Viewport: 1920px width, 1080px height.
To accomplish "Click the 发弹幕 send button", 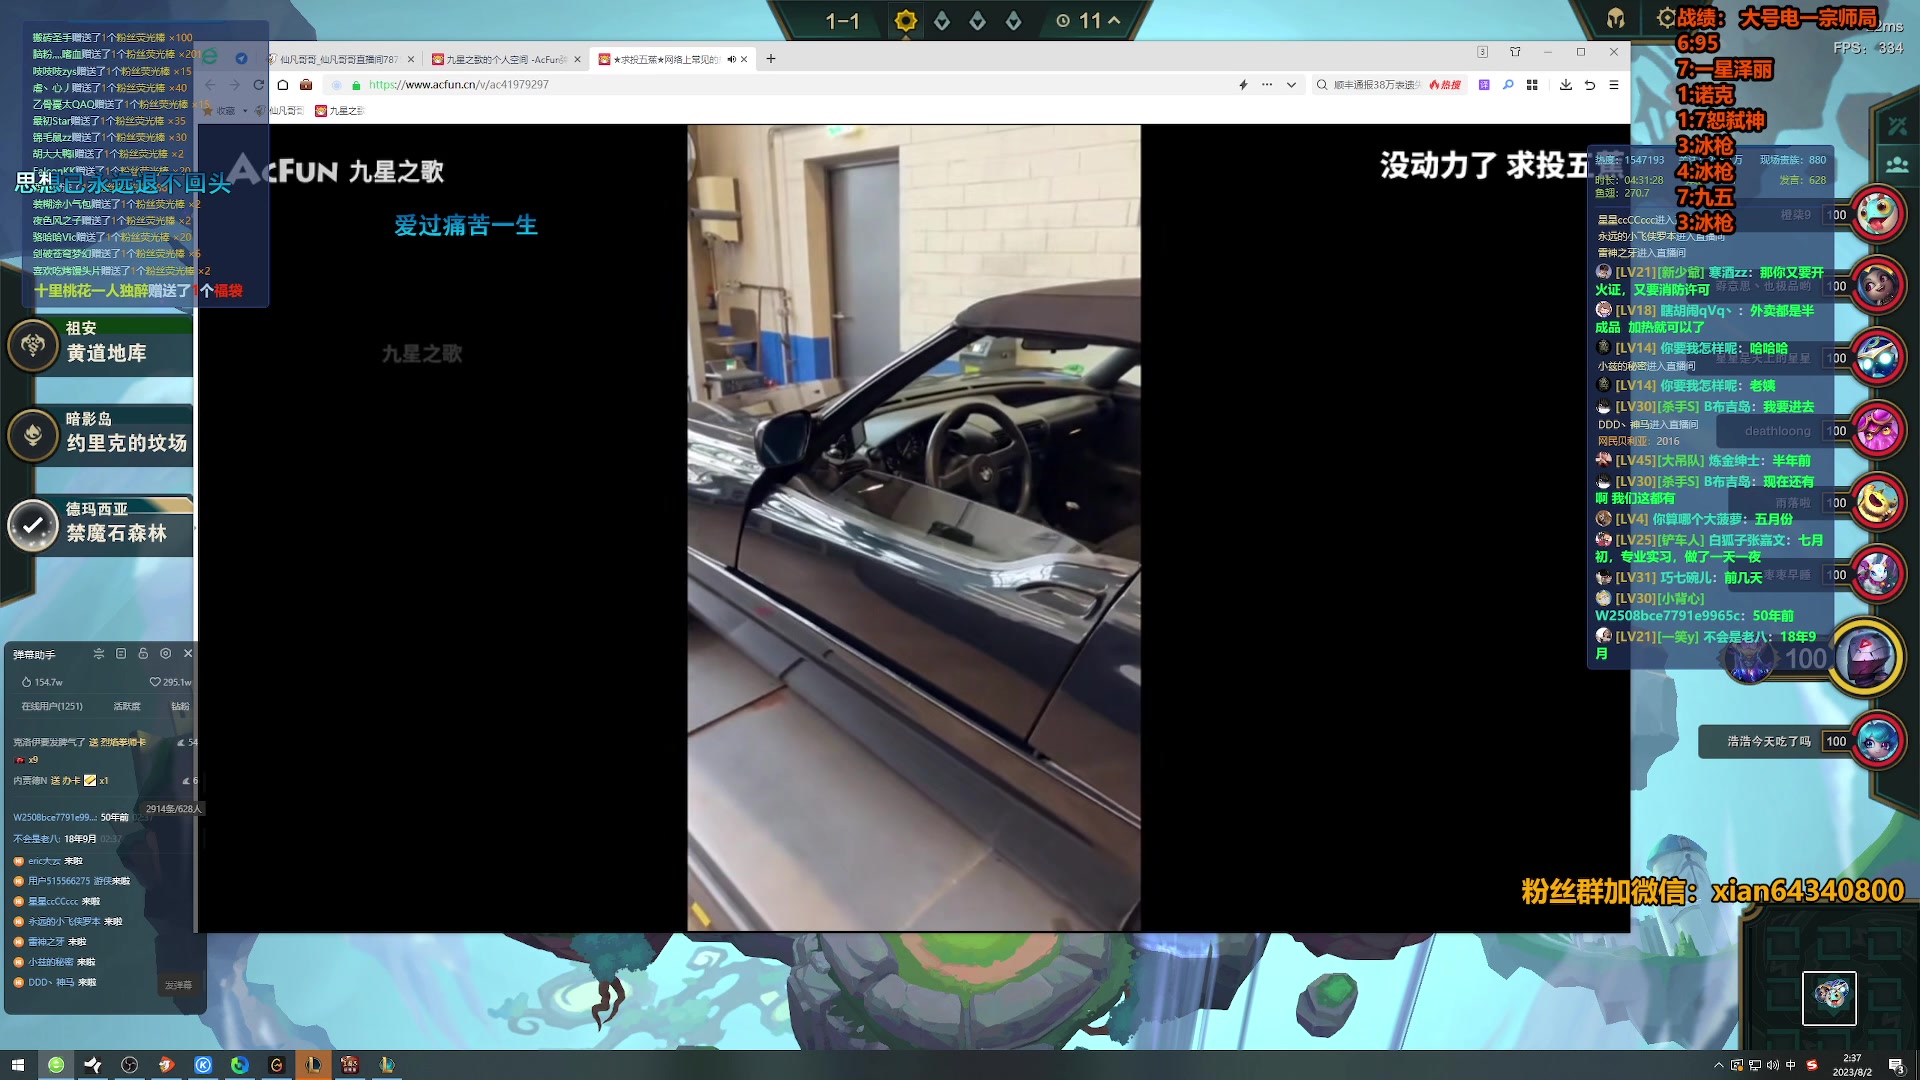I will (178, 985).
